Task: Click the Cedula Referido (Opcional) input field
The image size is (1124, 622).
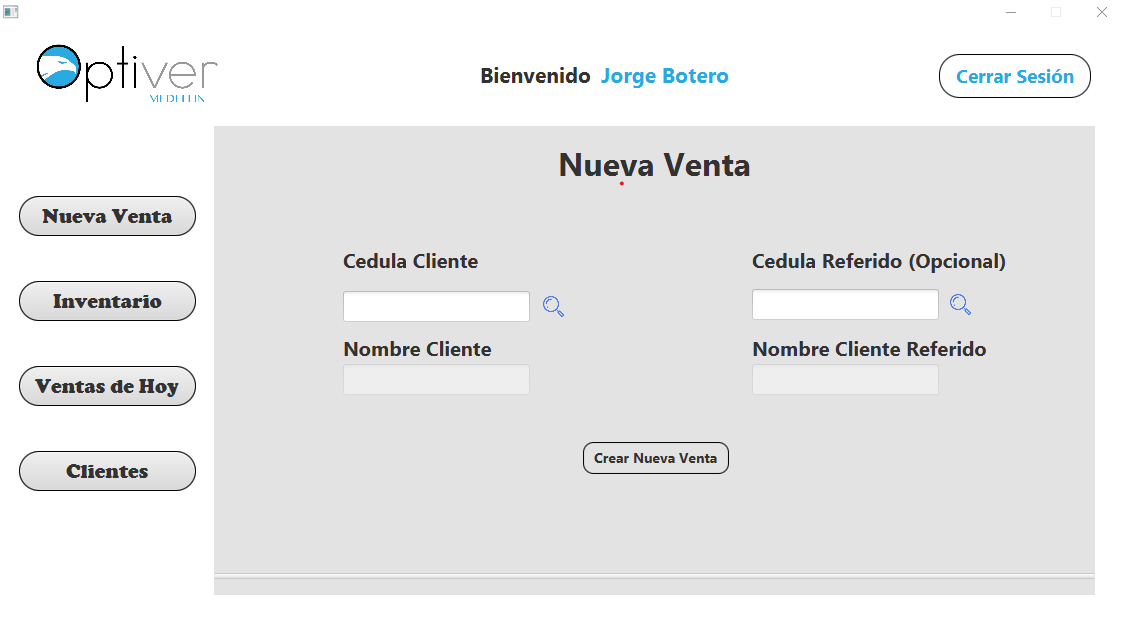Action: (x=844, y=304)
